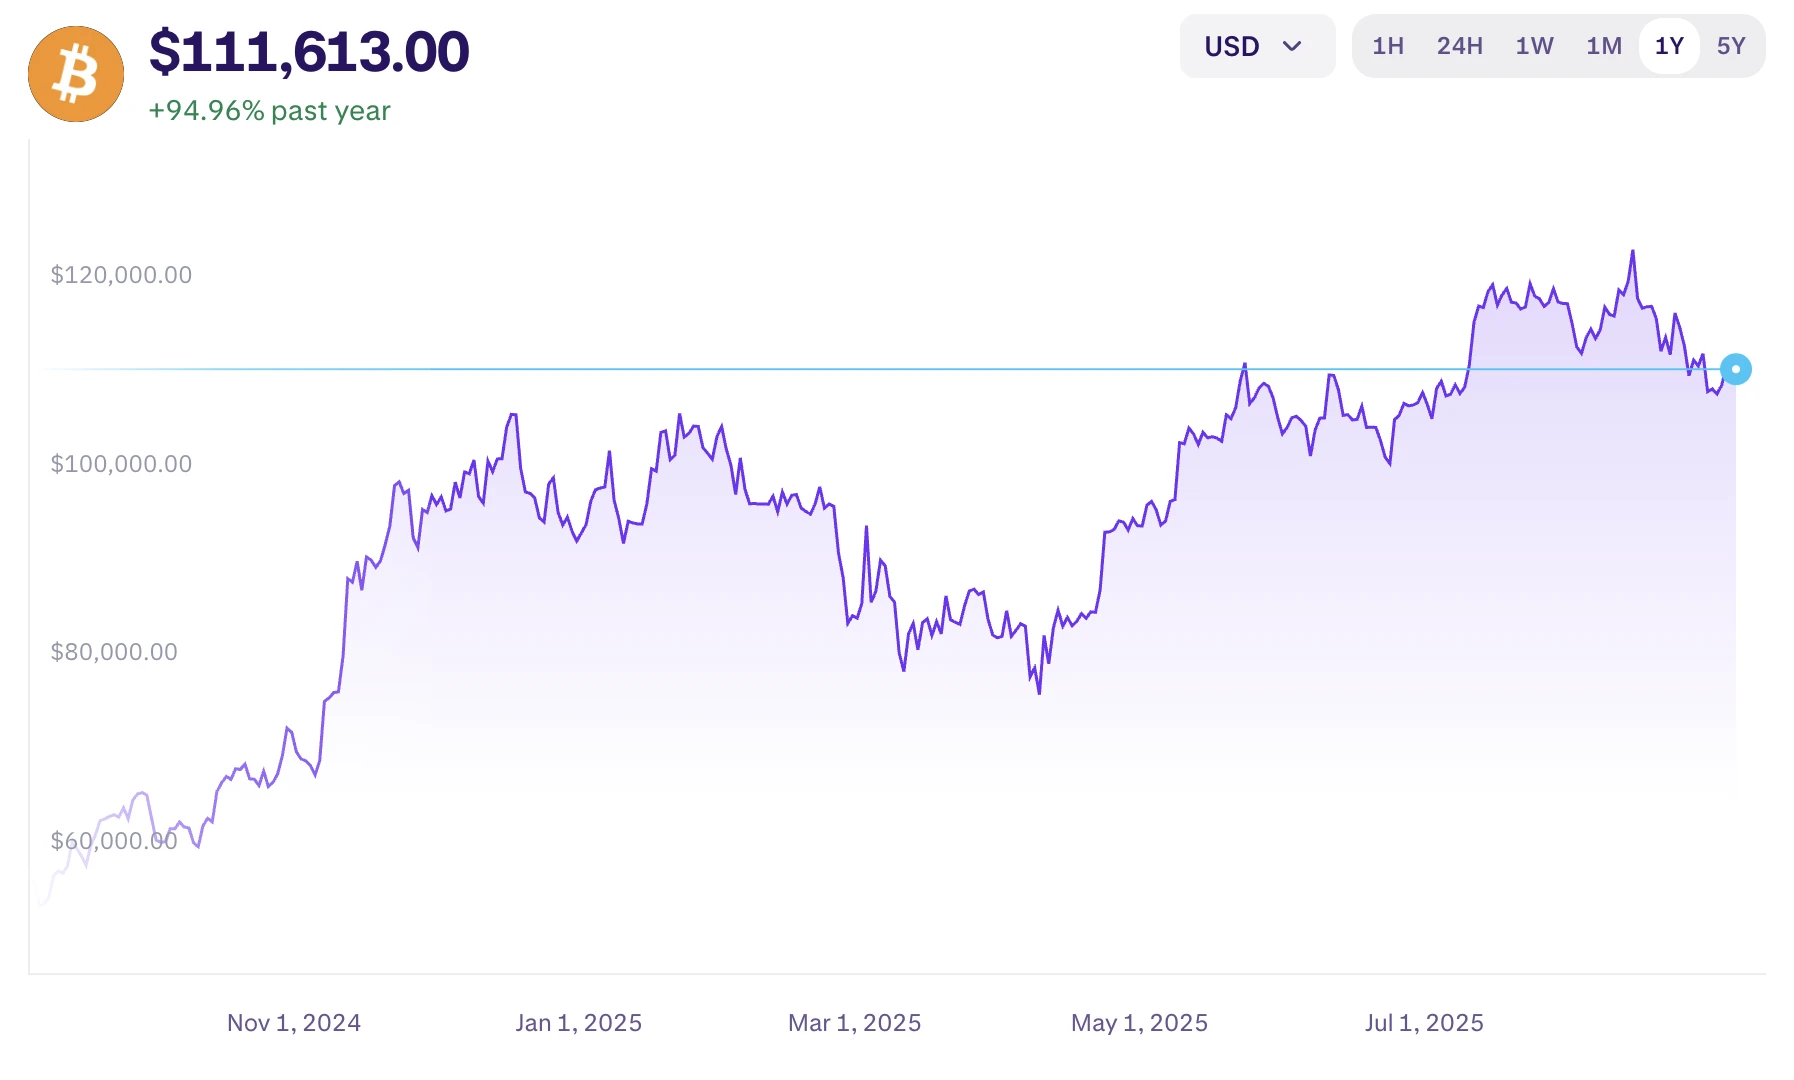Click the orange Bitcoin logo icon
Image resolution: width=1794 pixels, height=1080 pixels.
pyautogui.click(x=76, y=74)
